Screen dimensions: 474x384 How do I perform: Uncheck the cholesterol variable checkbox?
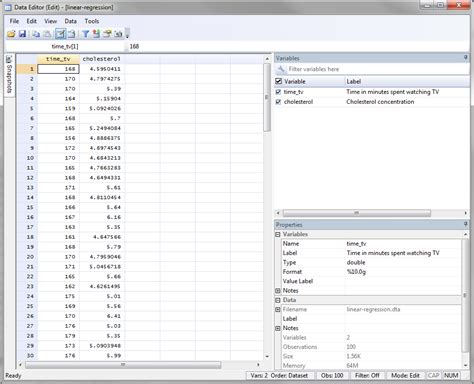(x=278, y=102)
